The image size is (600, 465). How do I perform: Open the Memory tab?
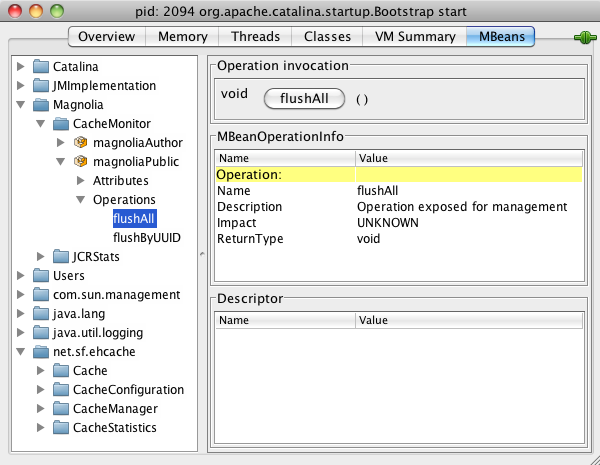pos(183,37)
